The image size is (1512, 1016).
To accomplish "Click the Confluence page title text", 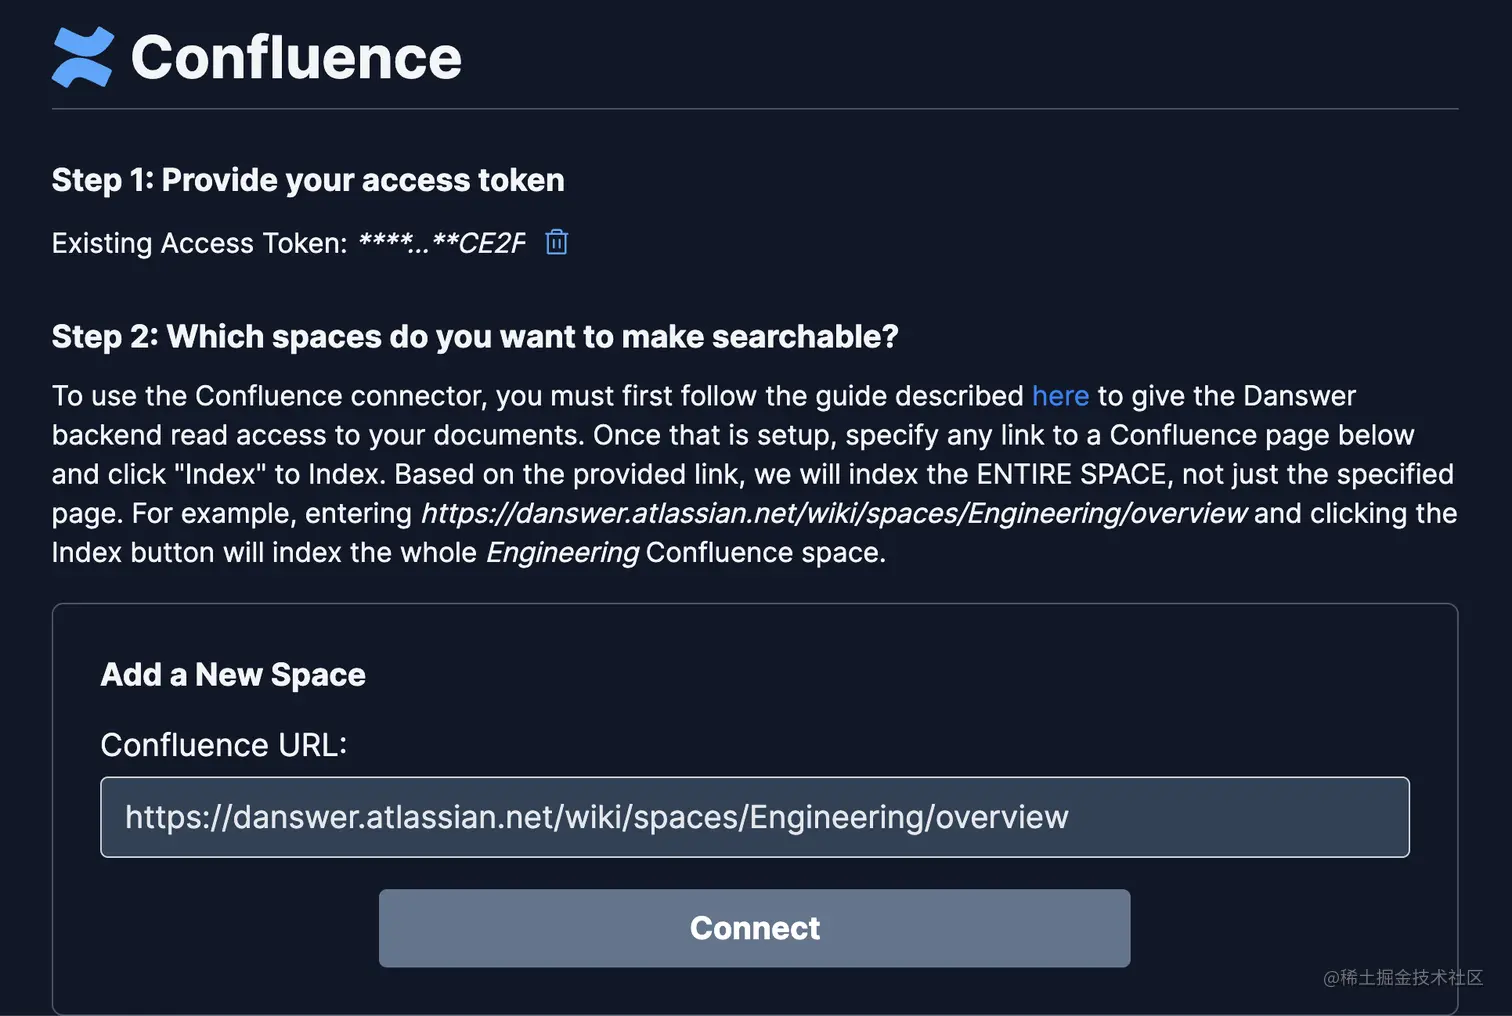I will 296,57.
